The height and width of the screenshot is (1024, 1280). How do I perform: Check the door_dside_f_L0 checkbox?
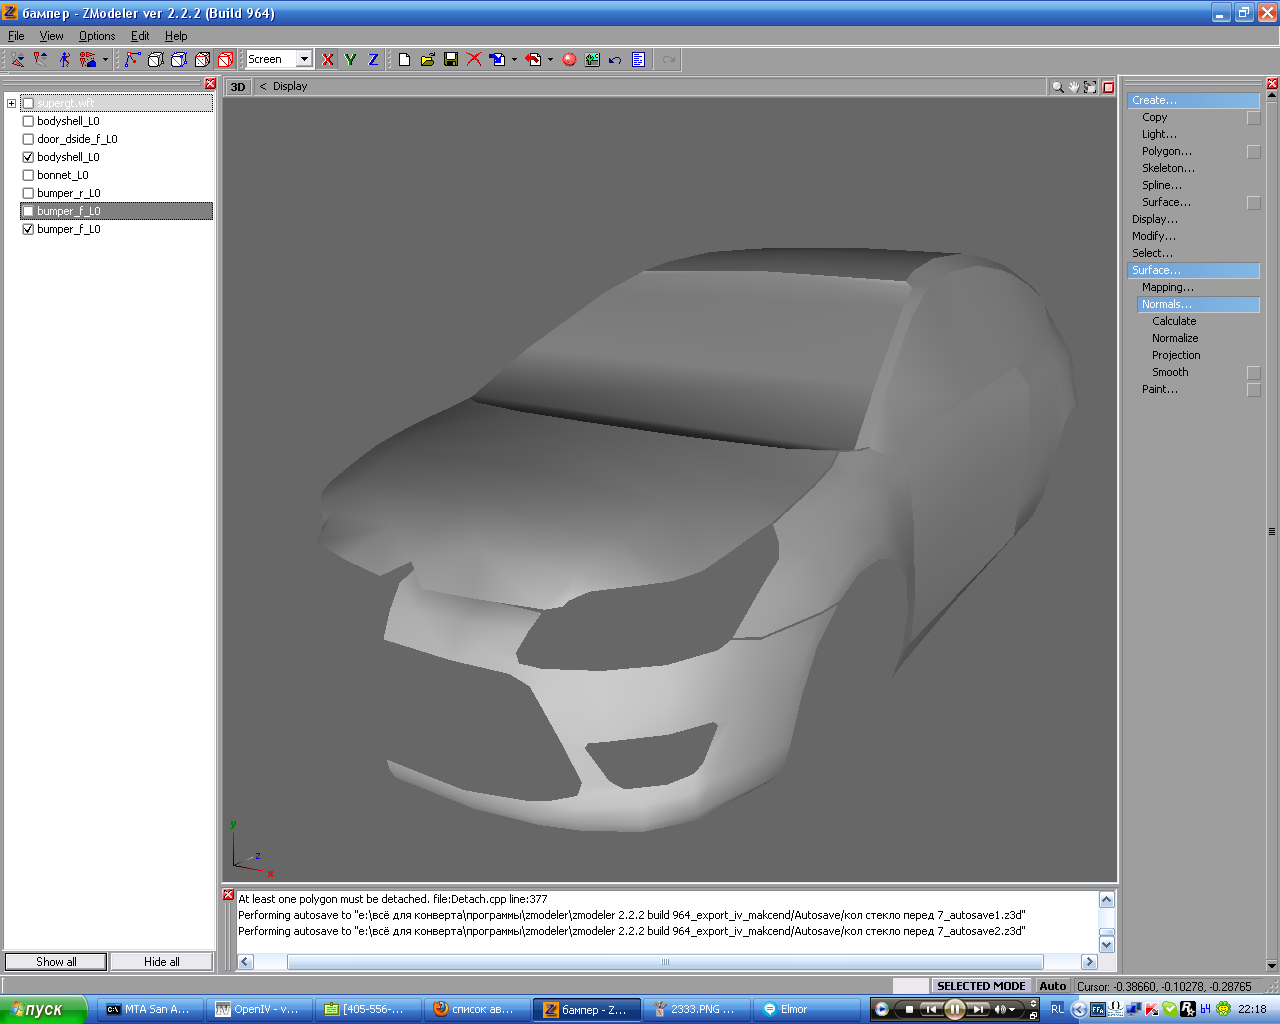pos(28,139)
